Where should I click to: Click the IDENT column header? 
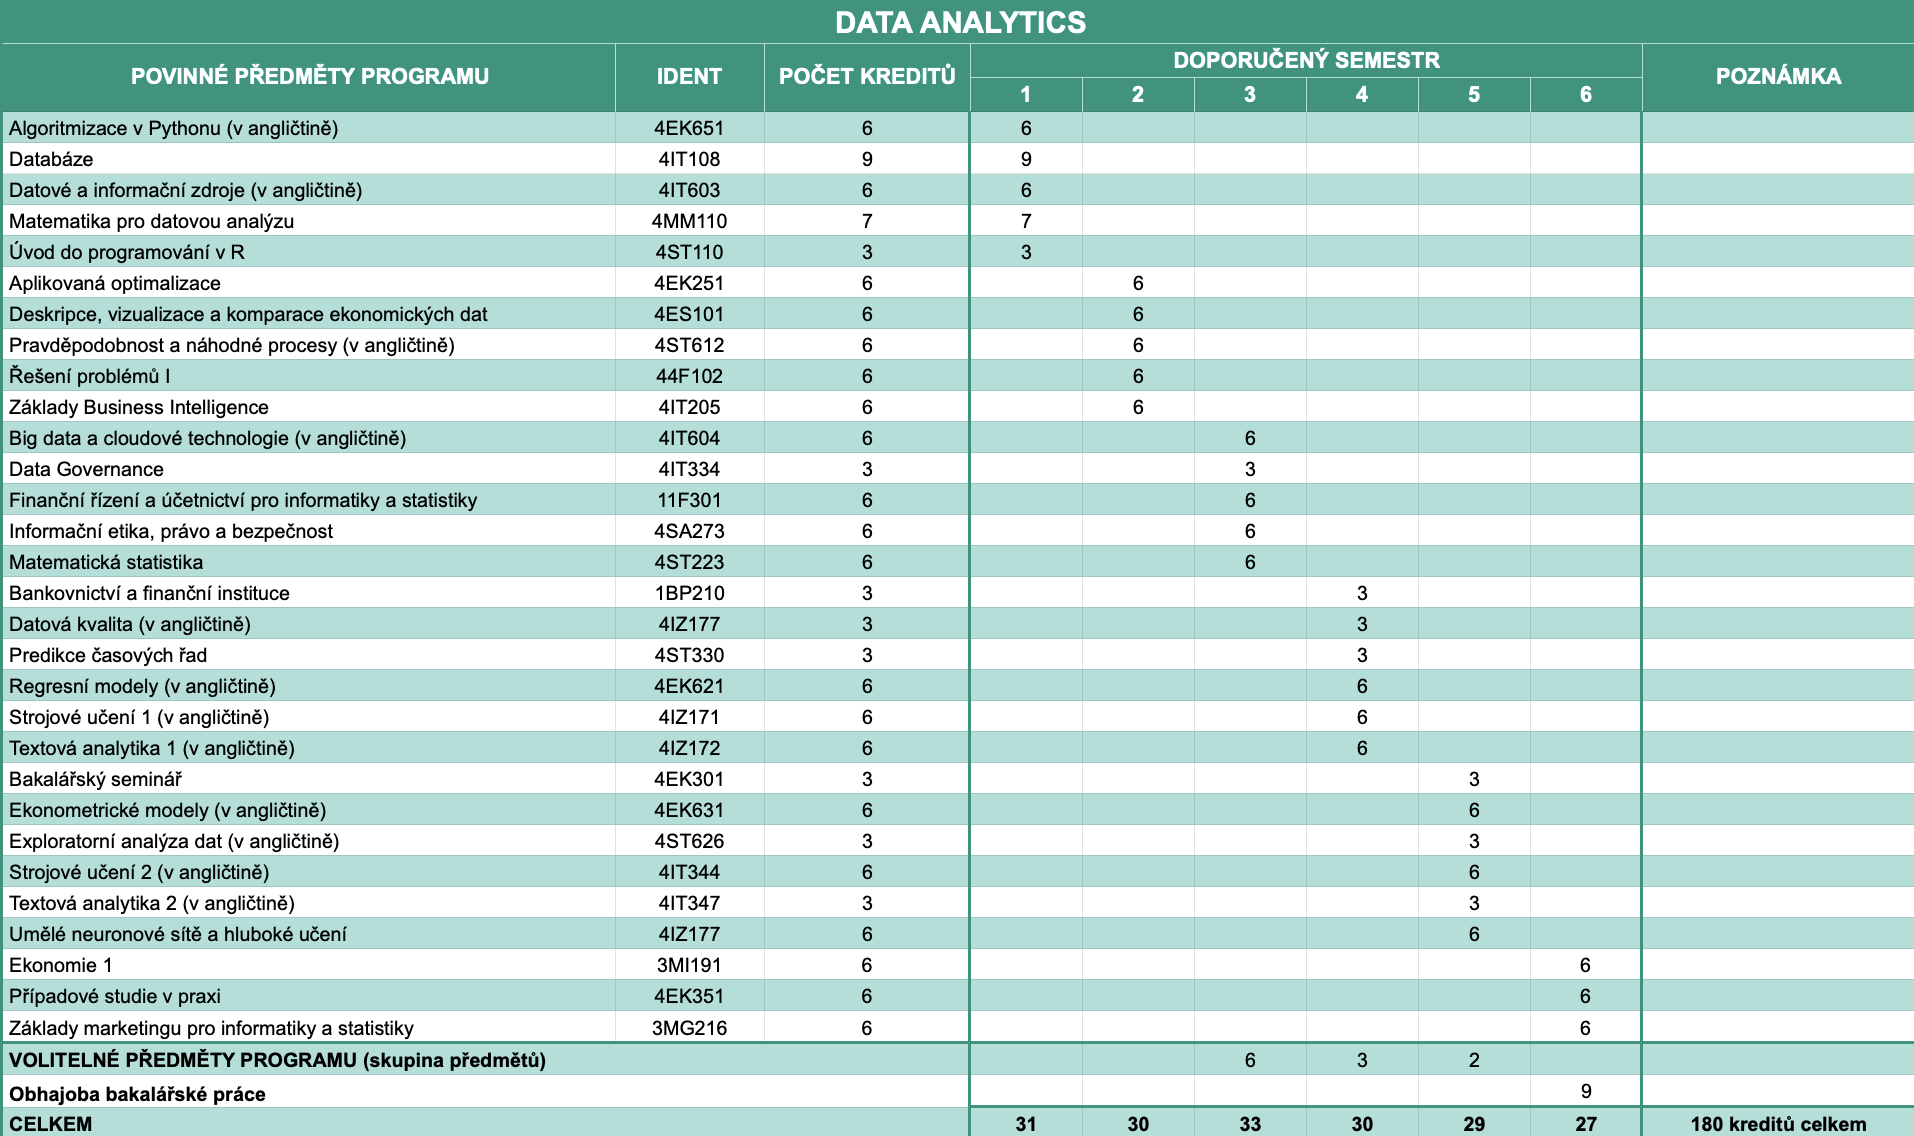pyautogui.click(x=689, y=76)
